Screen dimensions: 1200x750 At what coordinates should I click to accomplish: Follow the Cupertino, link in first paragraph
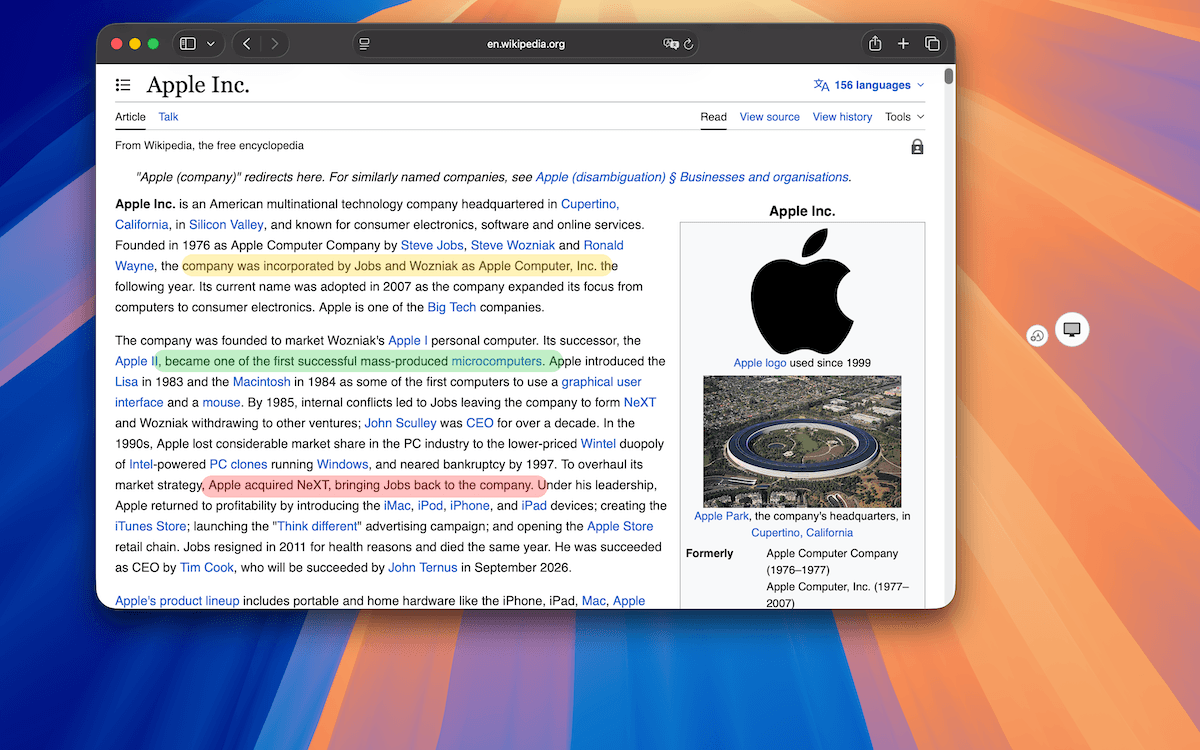click(590, 204)
